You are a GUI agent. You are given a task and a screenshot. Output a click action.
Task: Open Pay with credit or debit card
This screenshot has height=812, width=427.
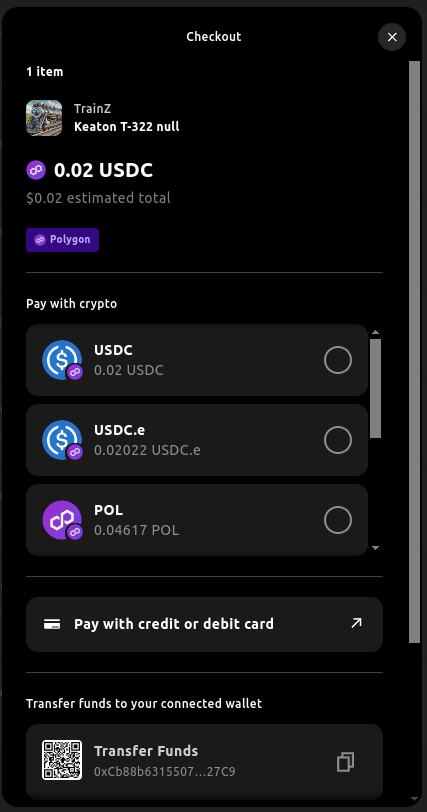click(204, 624)
